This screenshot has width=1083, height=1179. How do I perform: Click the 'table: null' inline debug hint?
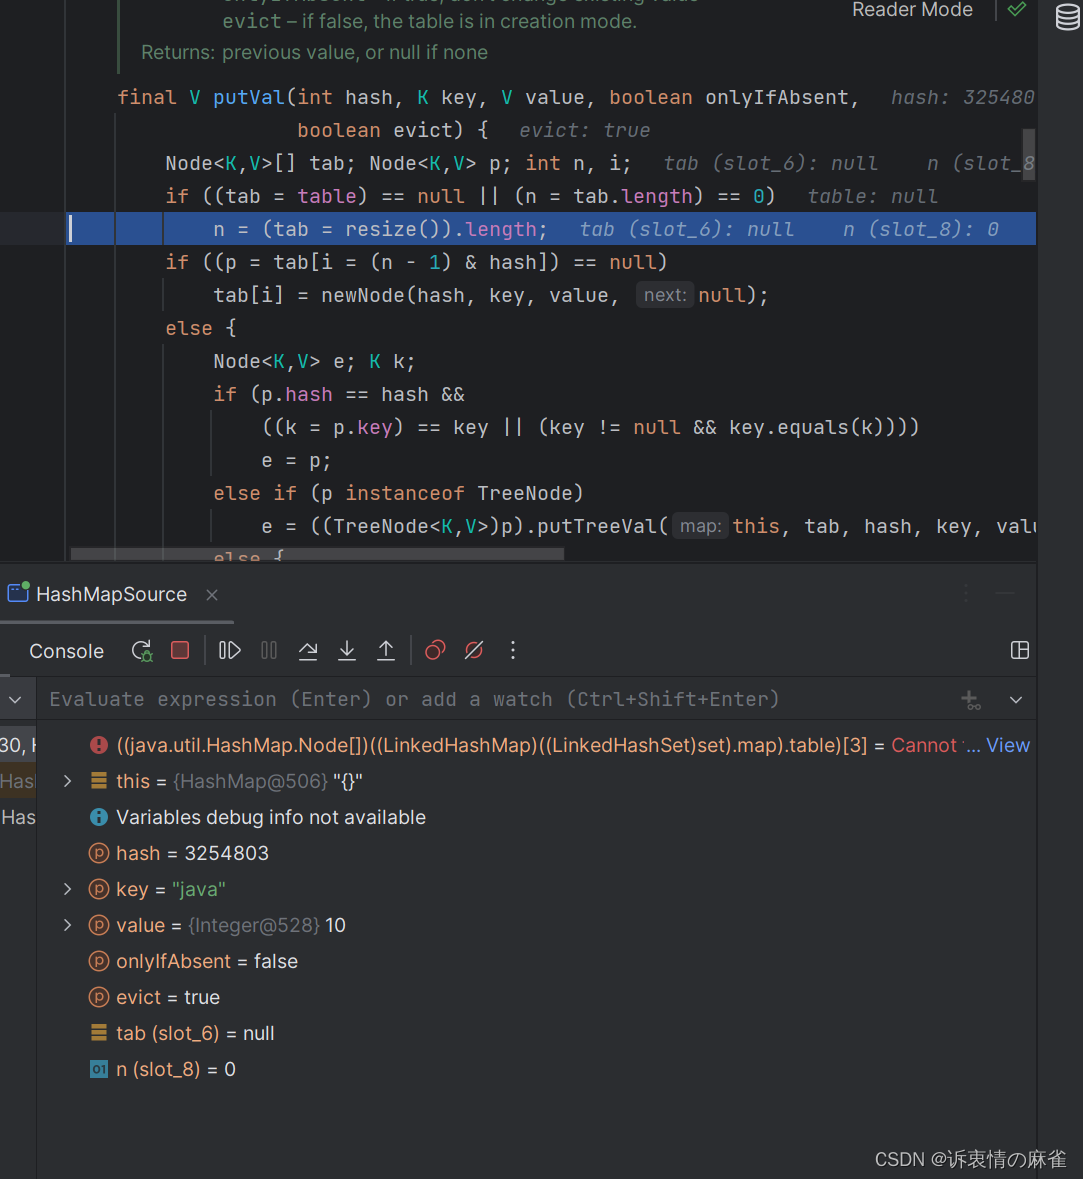872,196
